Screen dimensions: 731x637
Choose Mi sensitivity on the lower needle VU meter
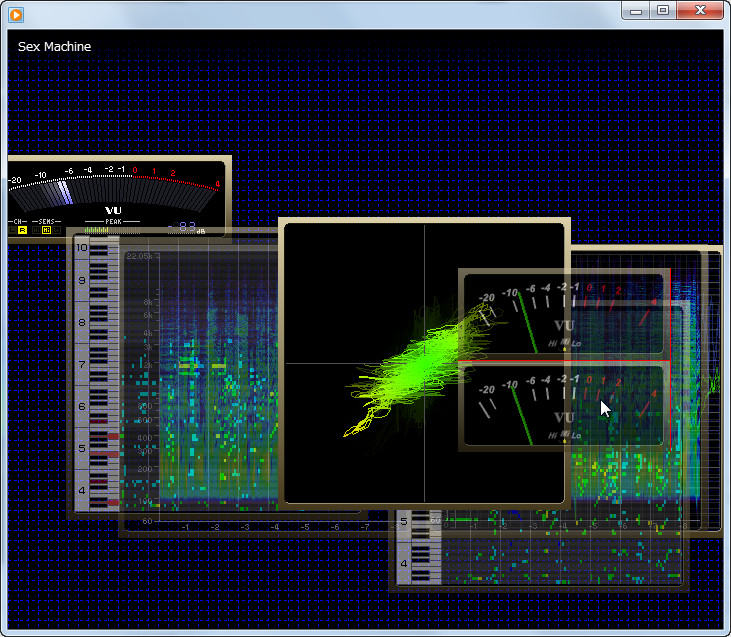point(565,434)
